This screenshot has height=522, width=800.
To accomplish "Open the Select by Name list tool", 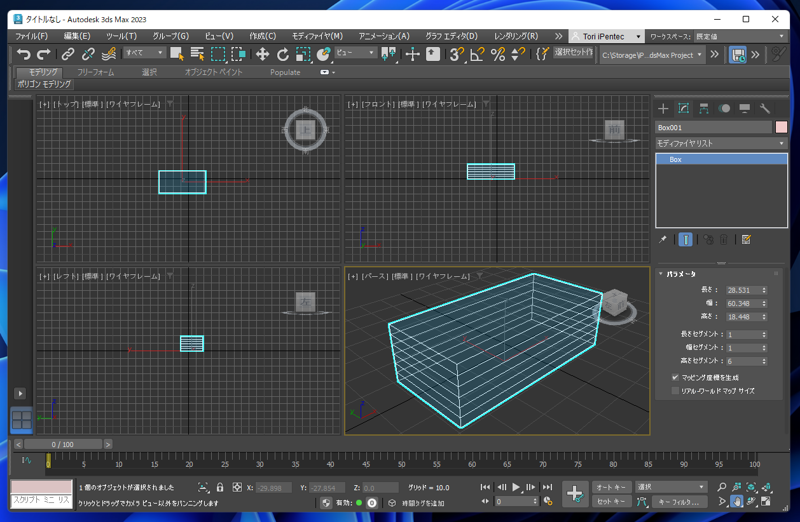I will point(197,54).
